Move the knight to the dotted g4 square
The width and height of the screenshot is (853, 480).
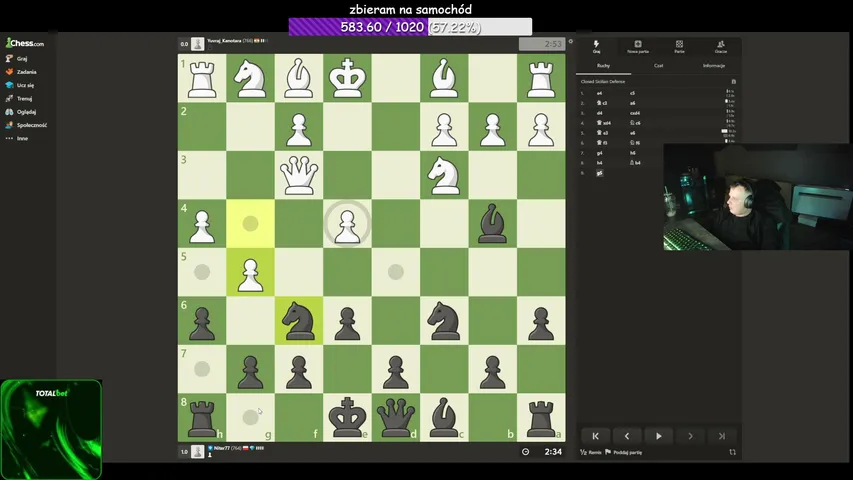tap(250, 223)
